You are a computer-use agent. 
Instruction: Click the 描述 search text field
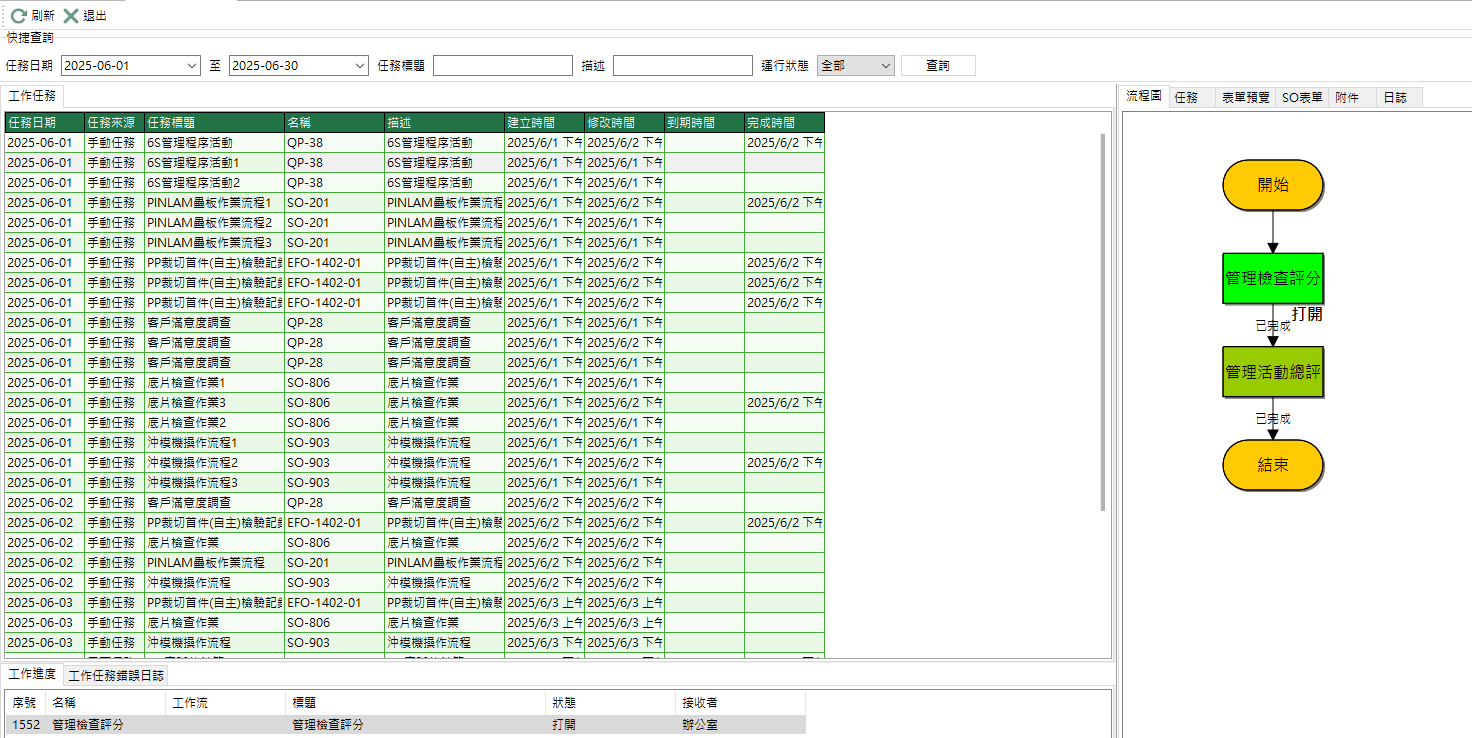(682, 66)
